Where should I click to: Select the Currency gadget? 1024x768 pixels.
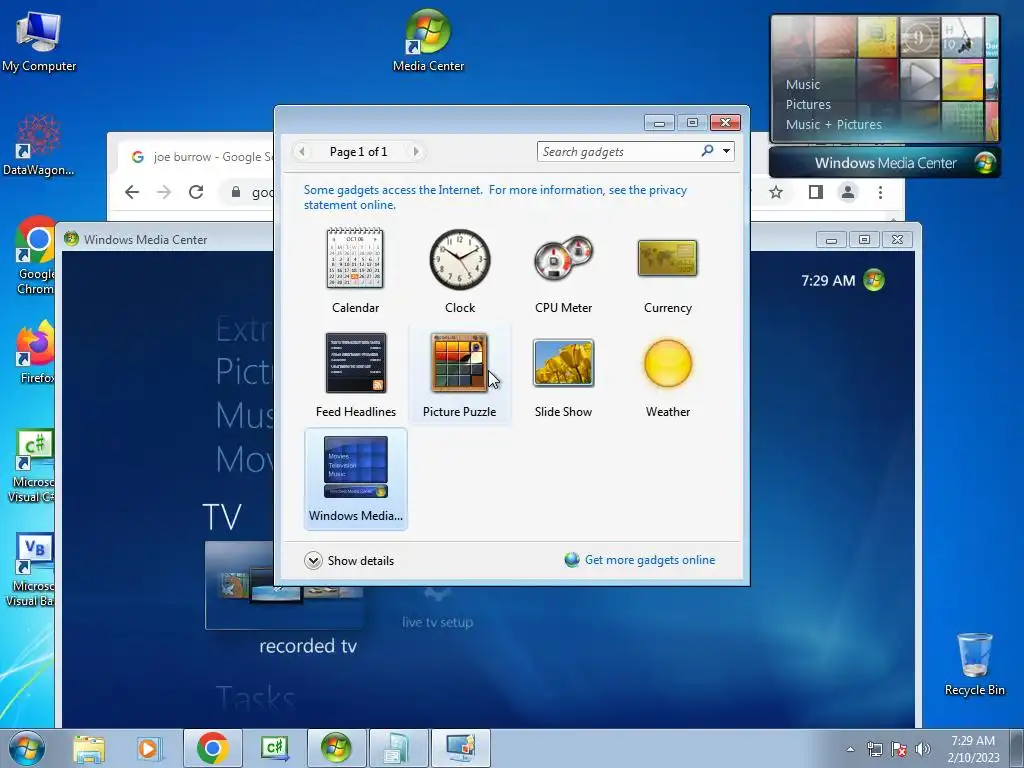[667, 271]
